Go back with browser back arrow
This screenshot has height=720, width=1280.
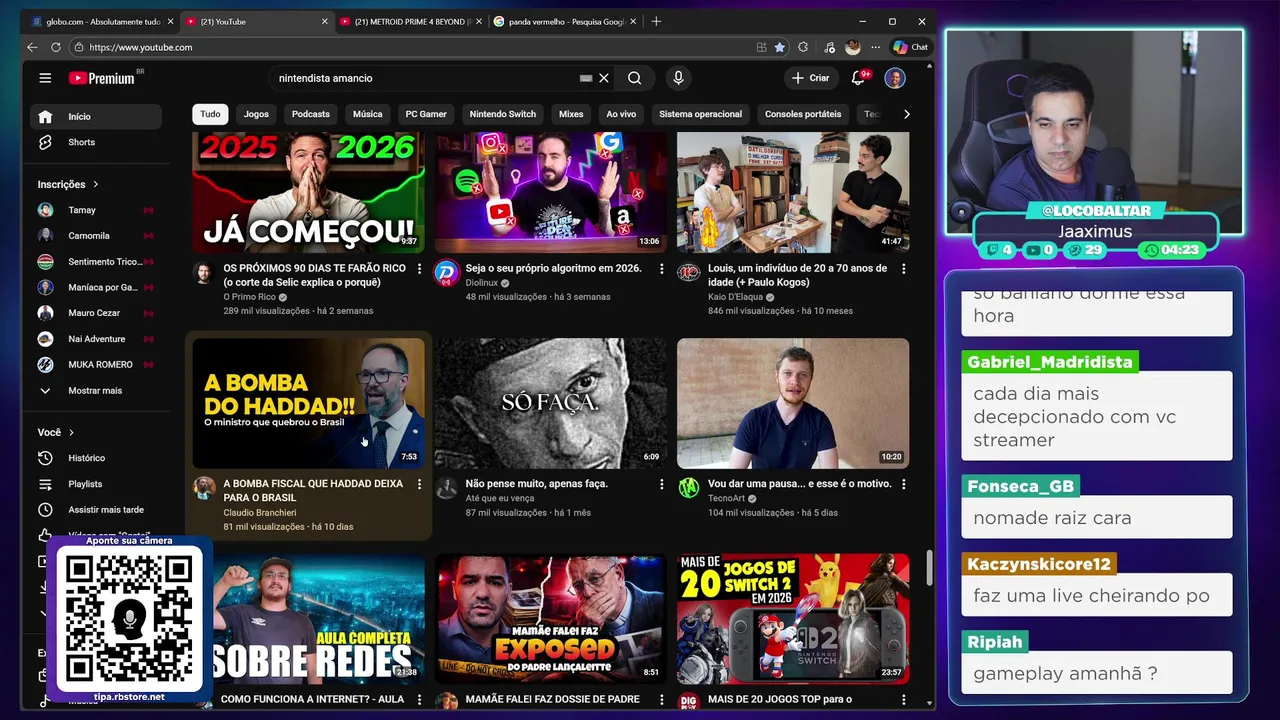pos(32,47)
